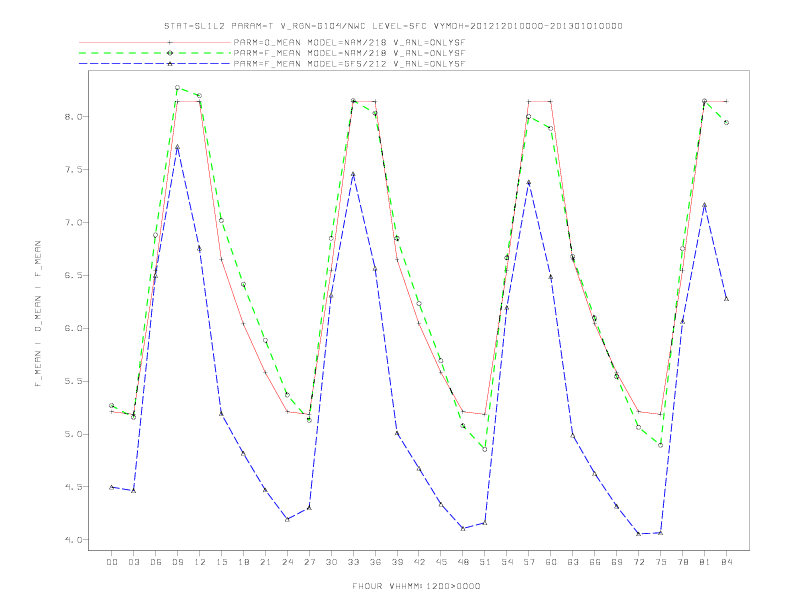
Task: Click the x-axis label FHOUR VHHMM:1200>0000
Action: (x=416, y=586)
